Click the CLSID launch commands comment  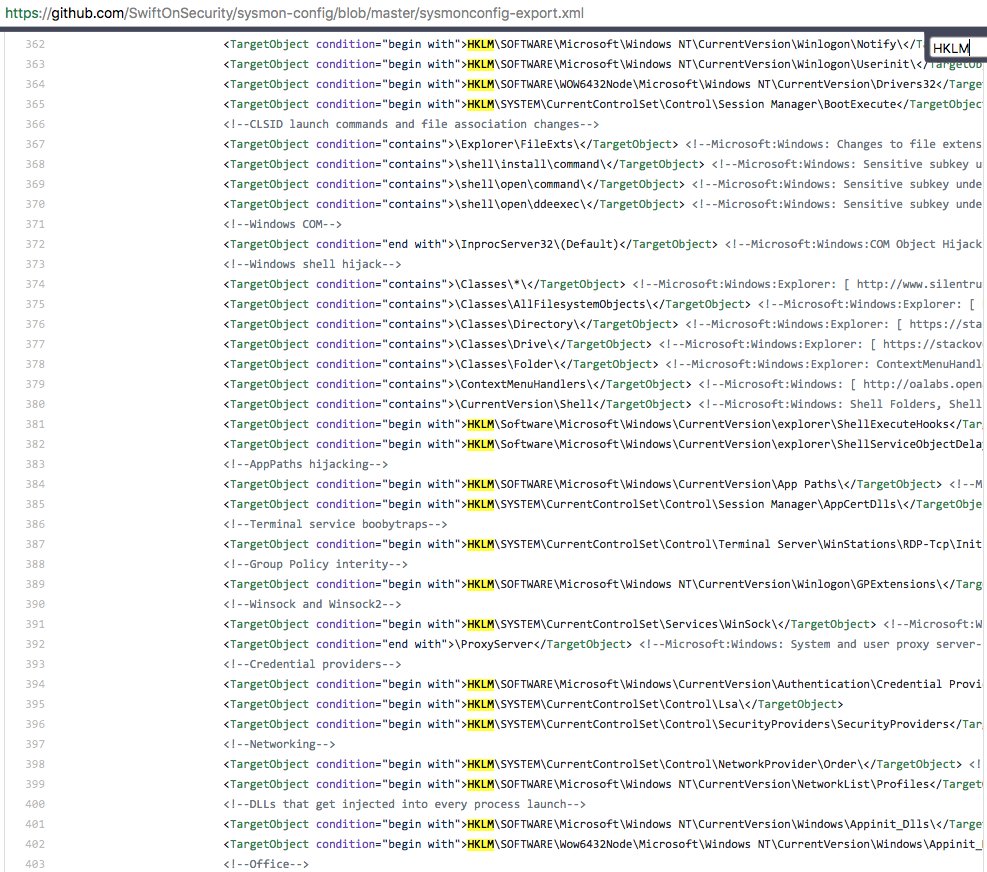(x=411, y=124)
